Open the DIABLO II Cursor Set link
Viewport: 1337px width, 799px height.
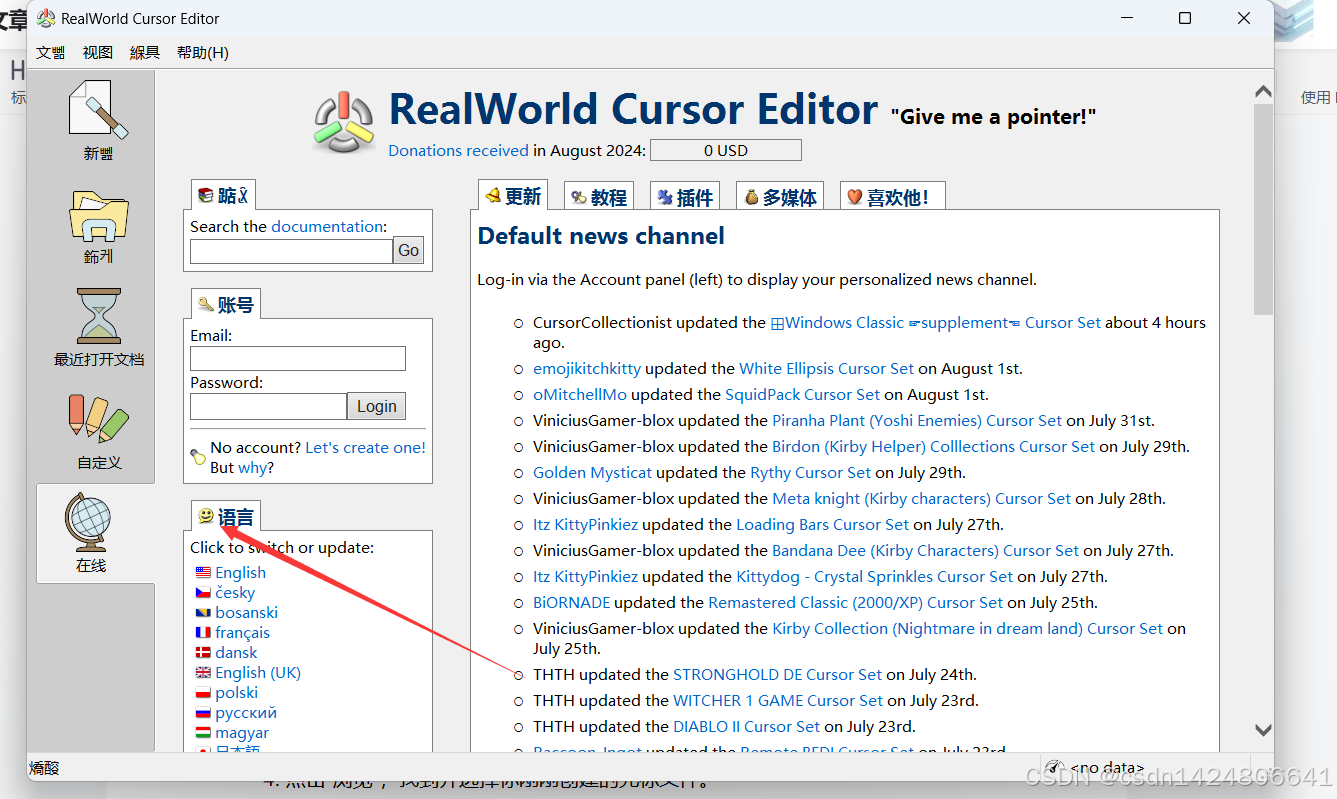[746, 727]
